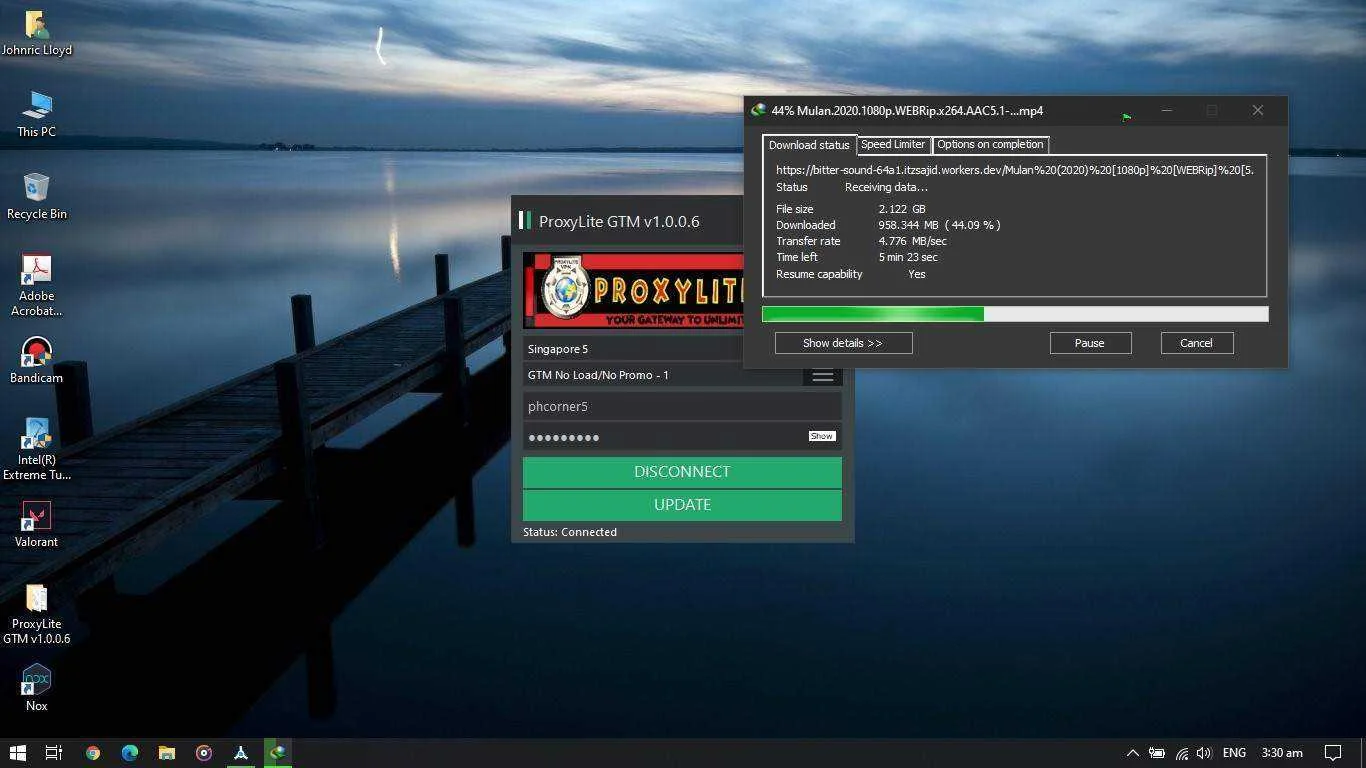The width and height of the screenshot is (1366, 768).
Task: Click the ProxyLite GTM v1.0.0.6 title
Action: coord(619,222)
